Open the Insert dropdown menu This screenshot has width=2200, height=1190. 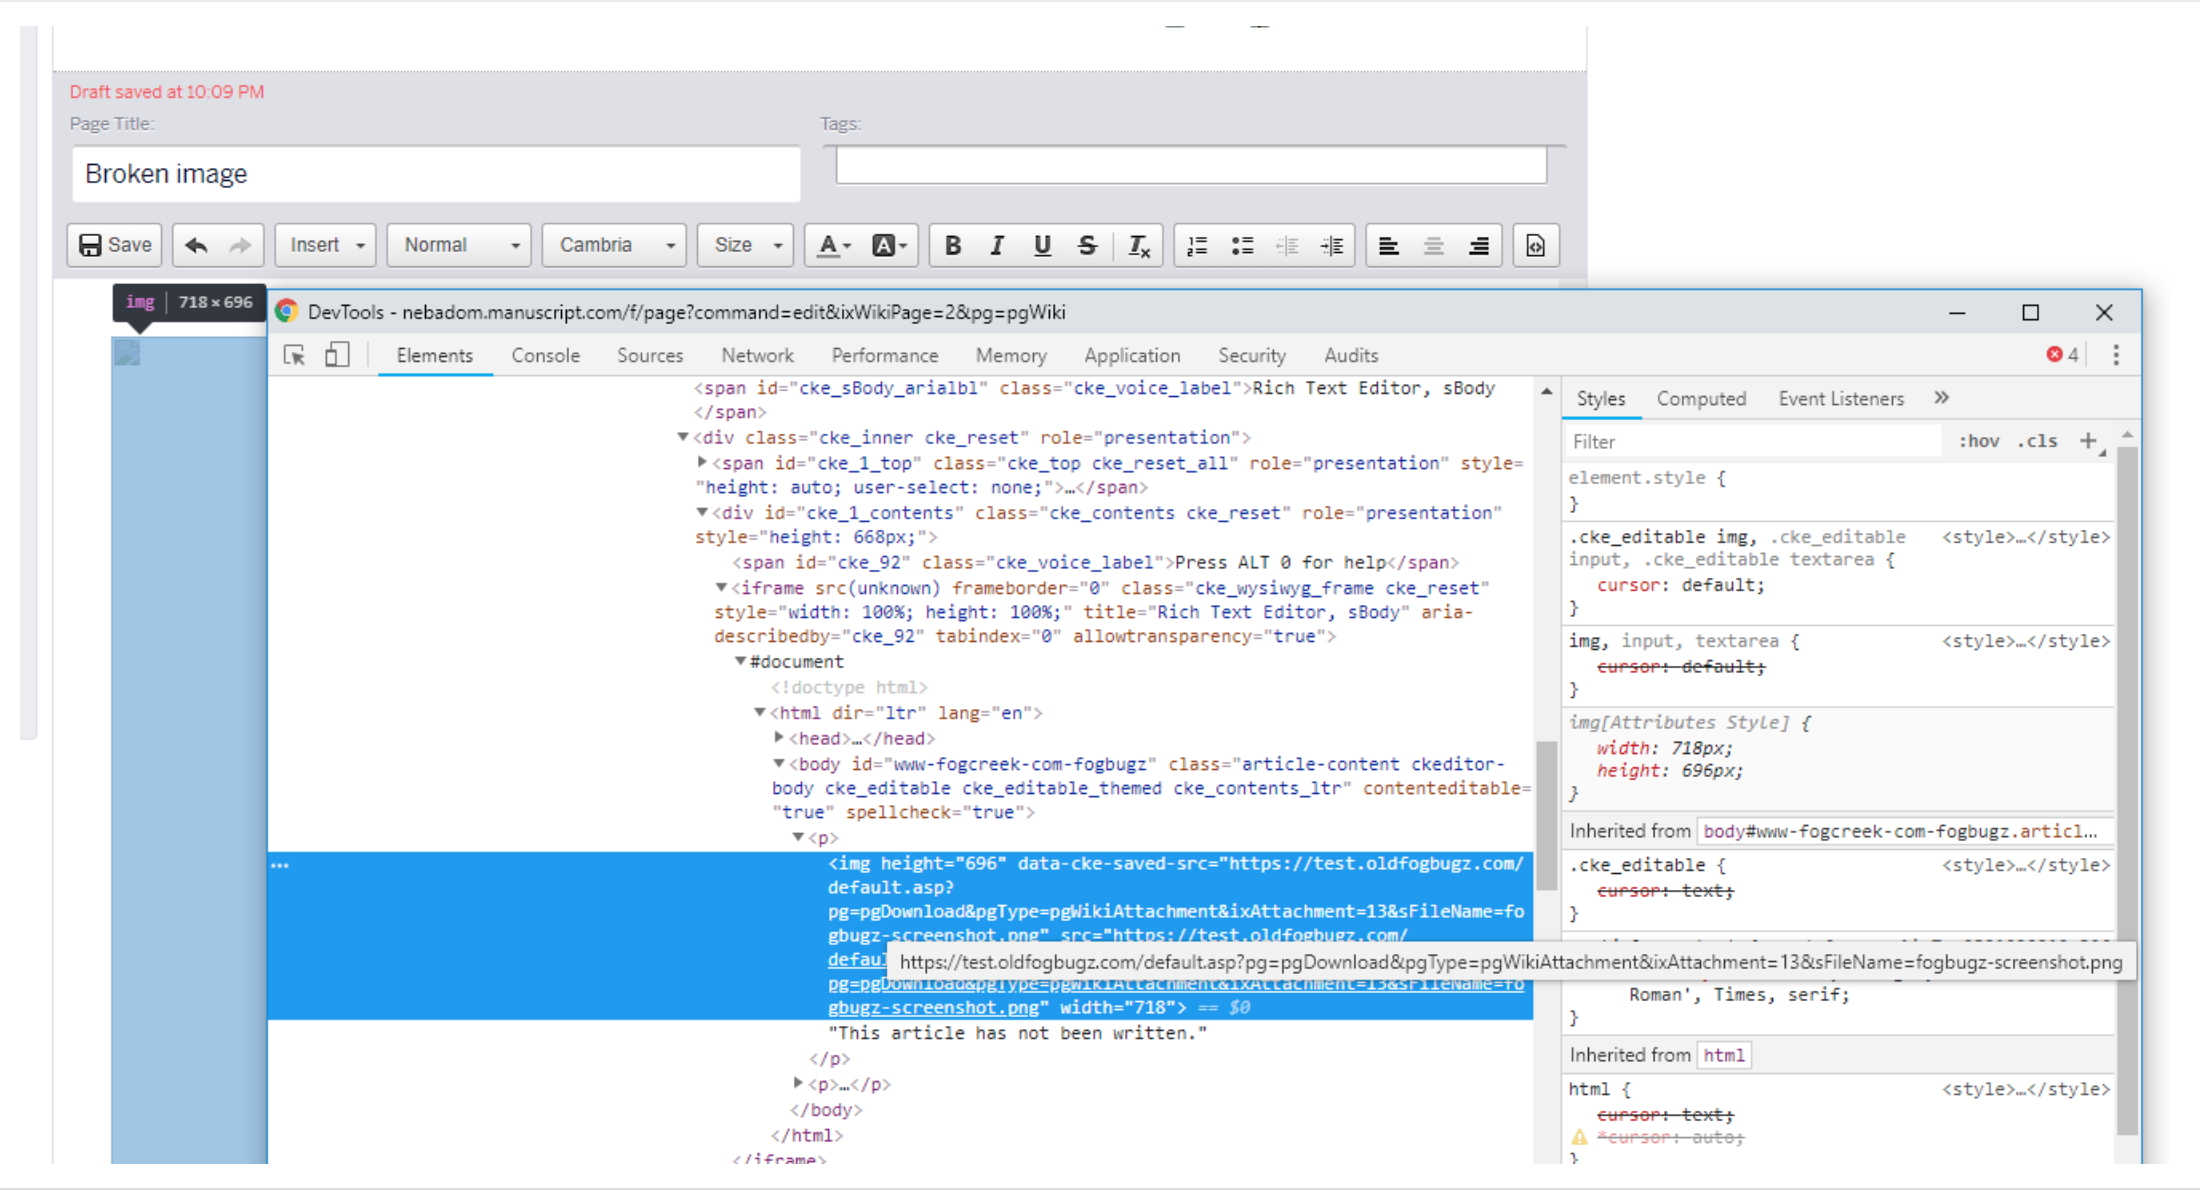326,245
